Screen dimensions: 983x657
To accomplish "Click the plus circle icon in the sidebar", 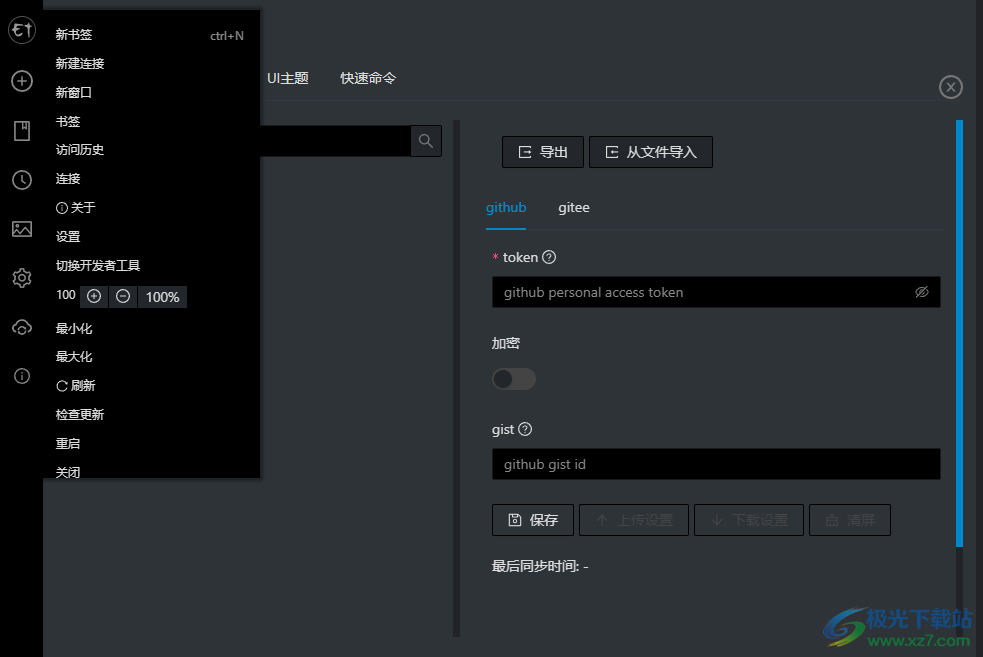I will coord(22,81).
